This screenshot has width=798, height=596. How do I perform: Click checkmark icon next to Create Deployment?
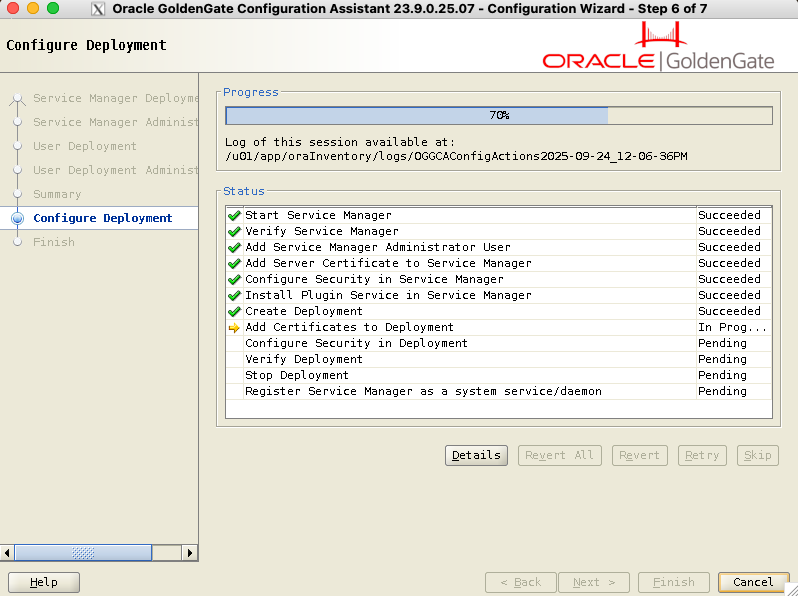(234, 311)
